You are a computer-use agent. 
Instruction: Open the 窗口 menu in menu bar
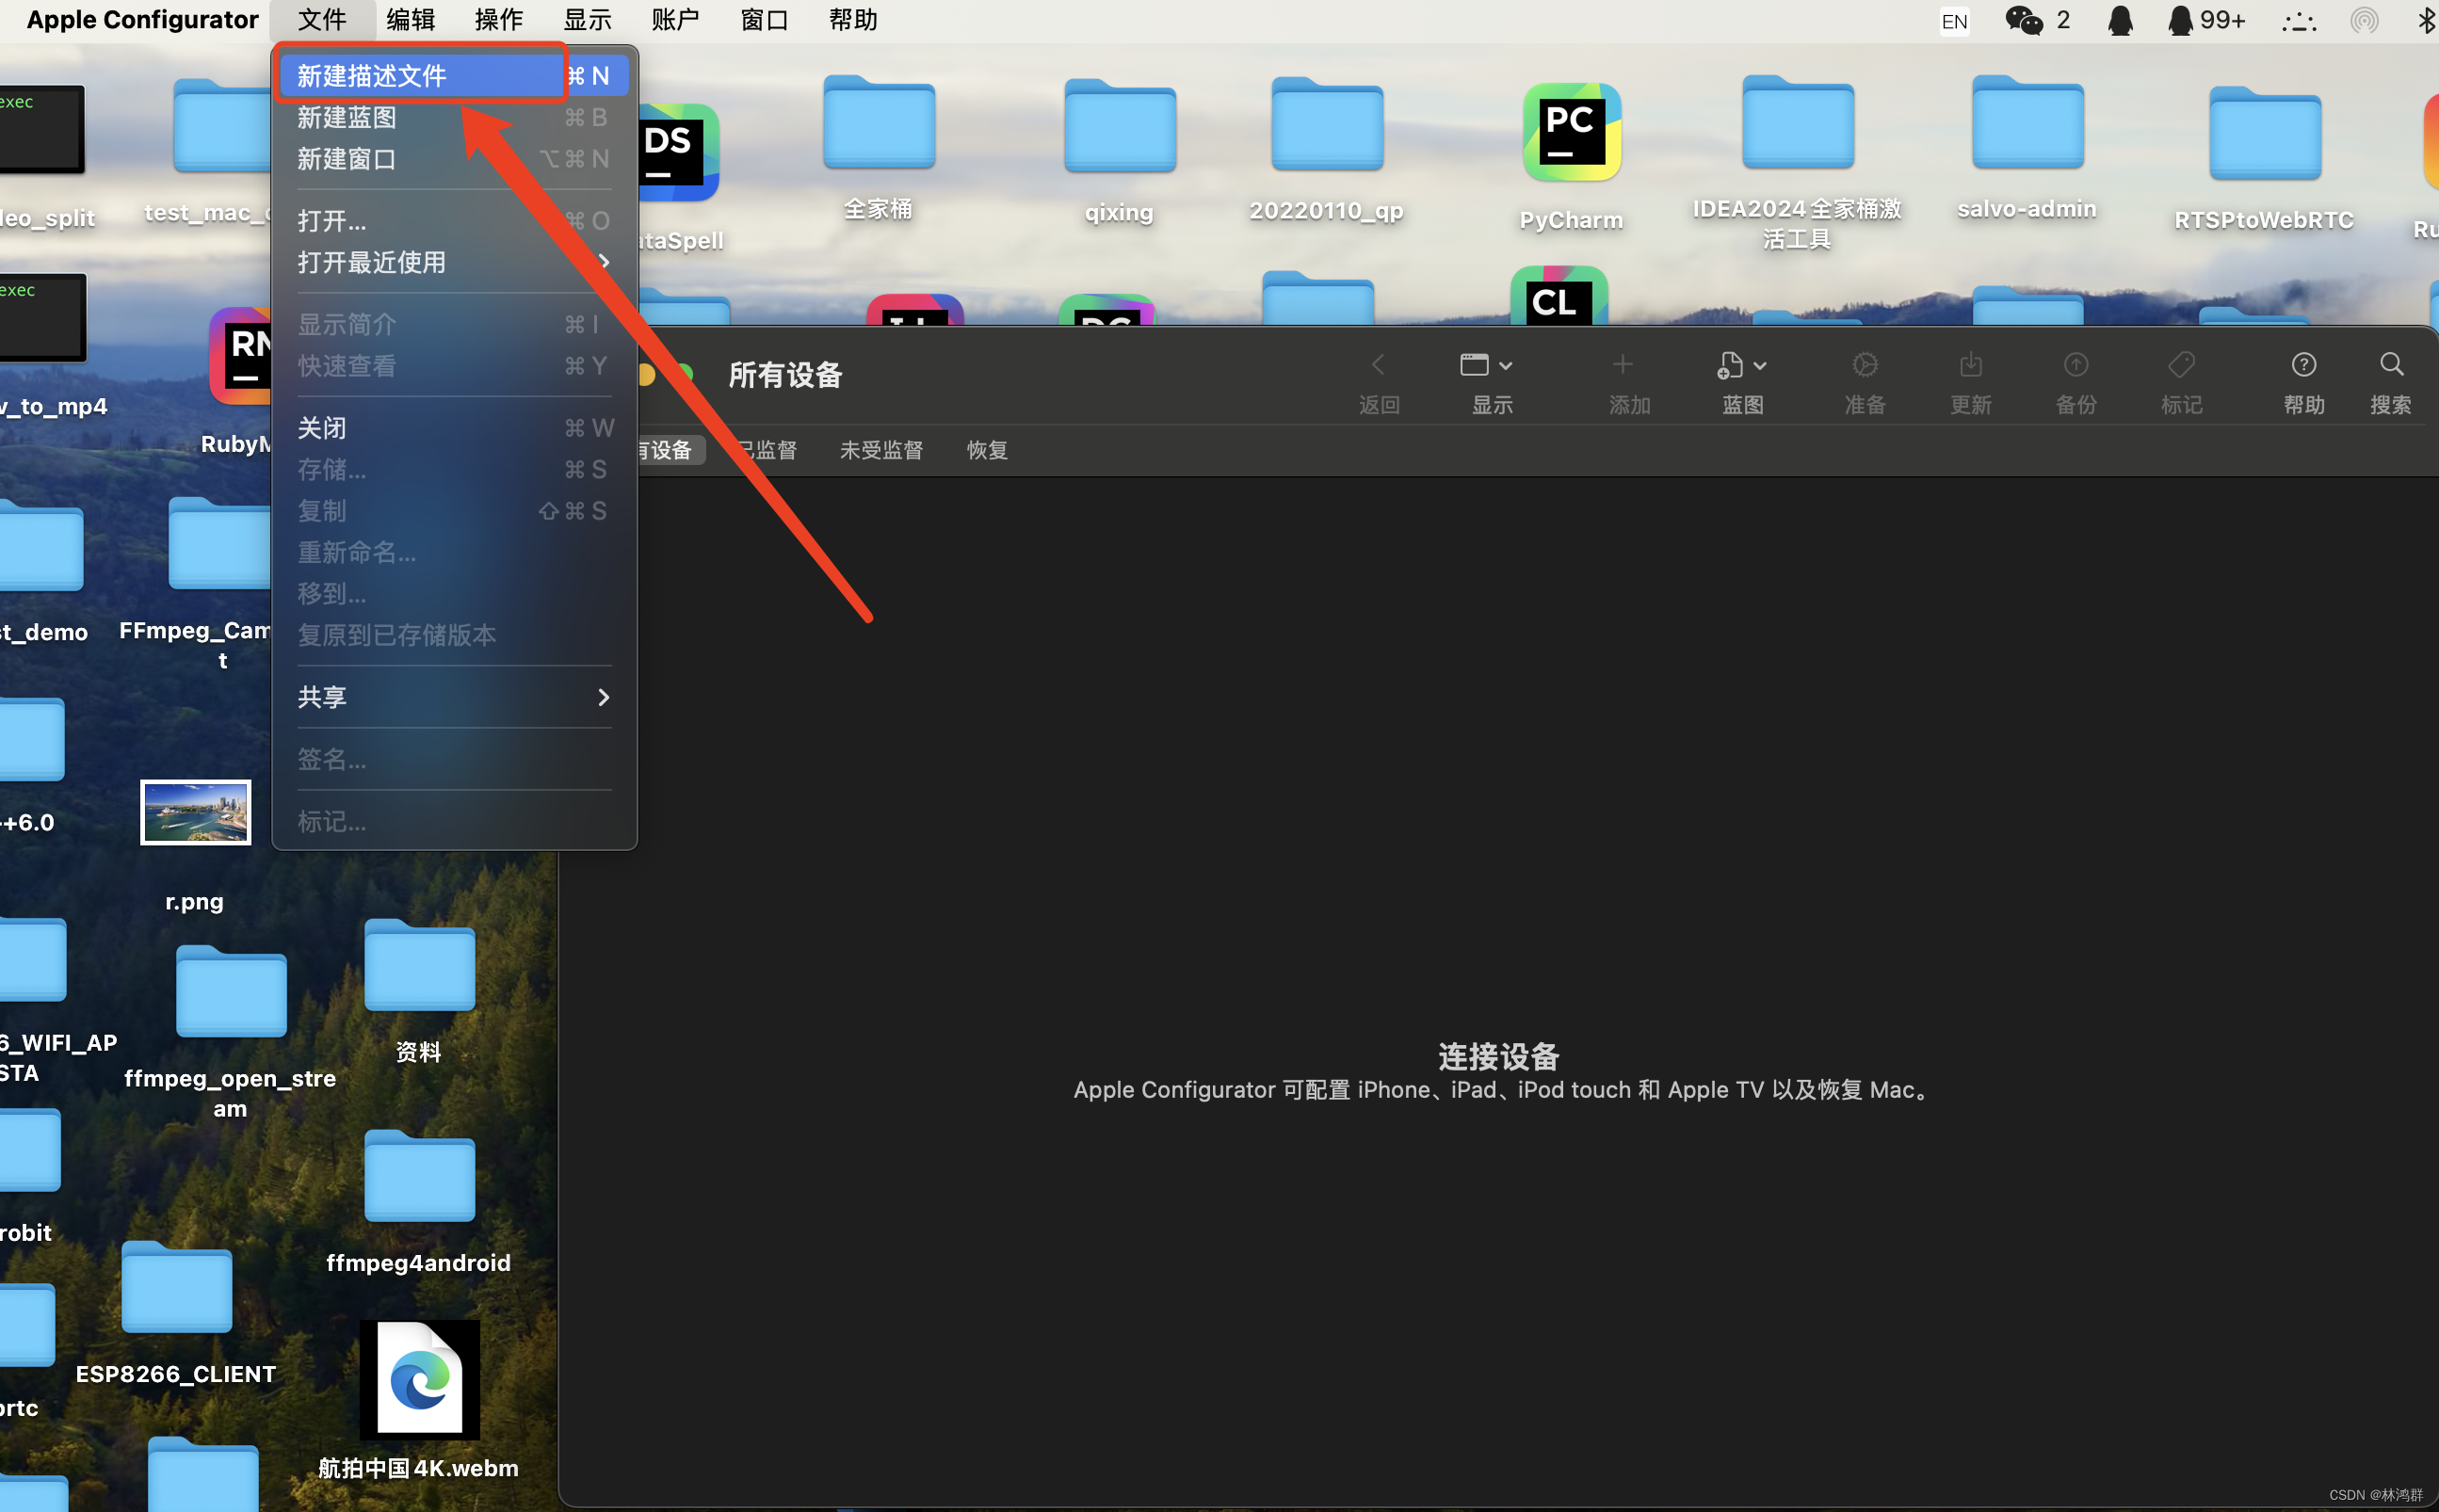coord(764,20)
